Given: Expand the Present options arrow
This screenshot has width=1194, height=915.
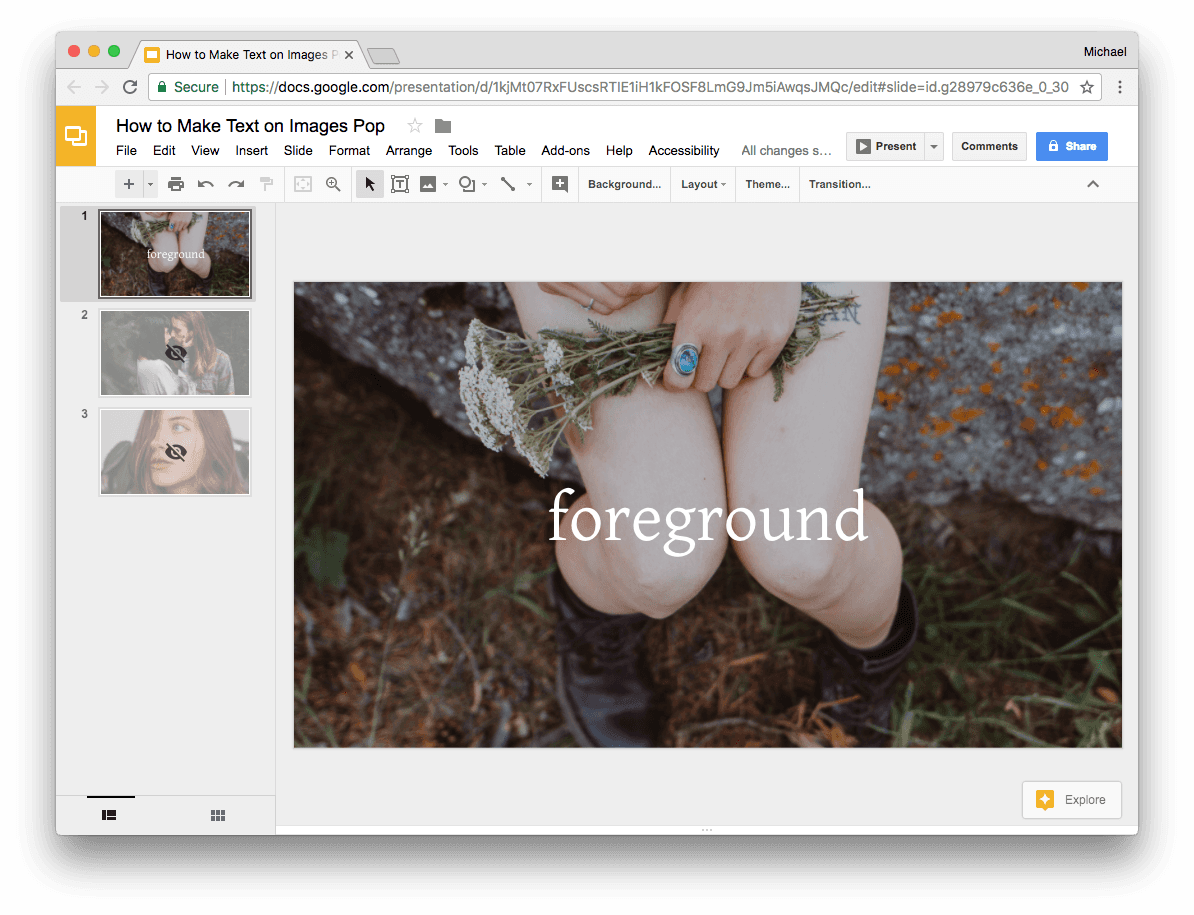Looking at the screenshot, I should 934,146.
